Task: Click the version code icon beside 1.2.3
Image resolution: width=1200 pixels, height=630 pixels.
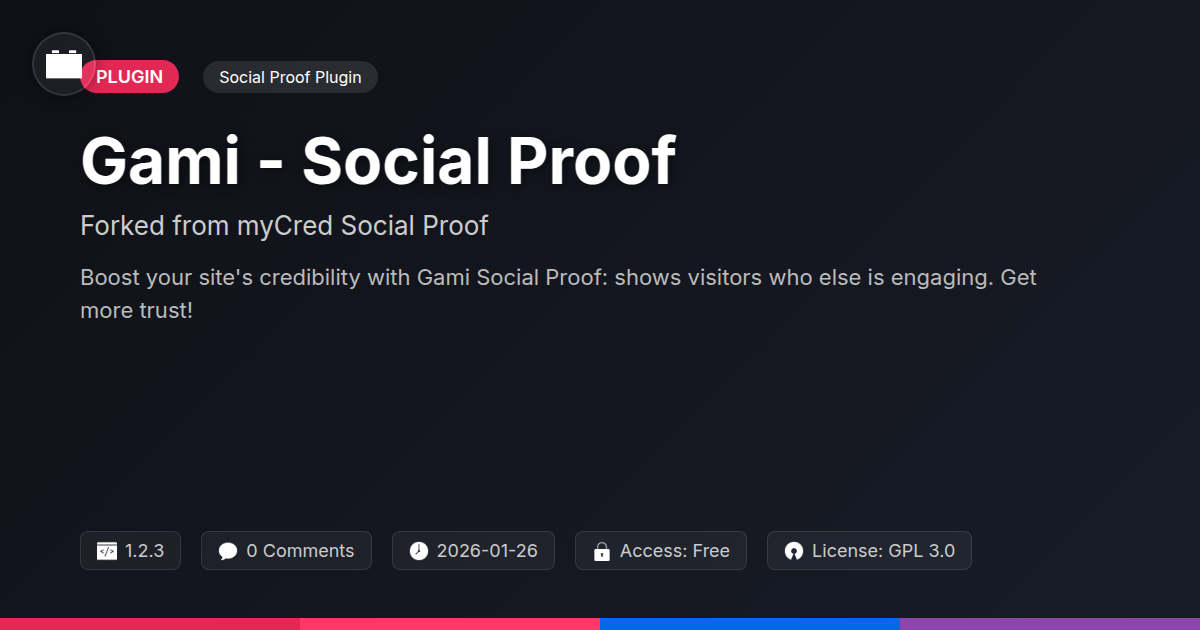Action: [107, 551]
